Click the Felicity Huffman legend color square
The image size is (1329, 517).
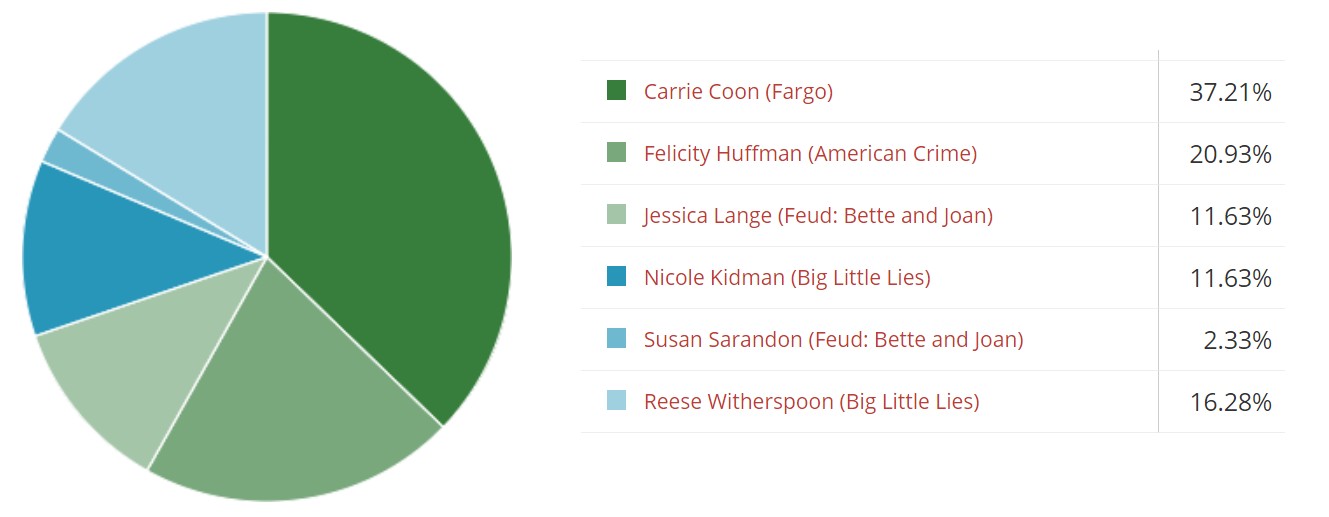coord(616,153)
